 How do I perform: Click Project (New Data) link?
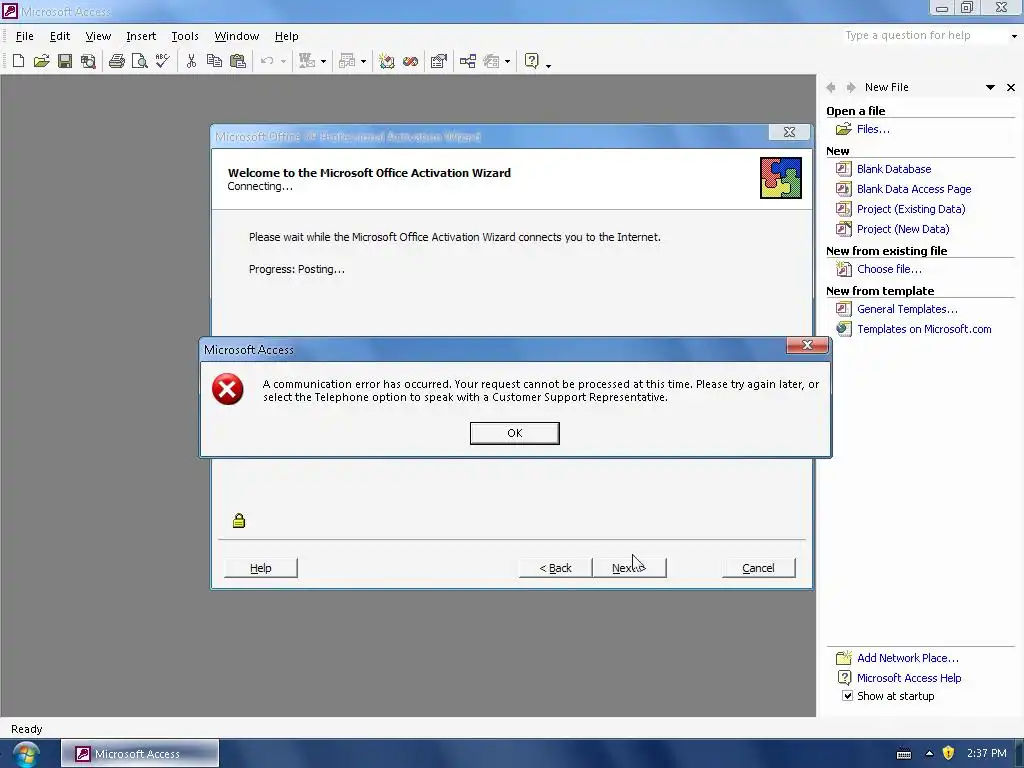(903, 229)
